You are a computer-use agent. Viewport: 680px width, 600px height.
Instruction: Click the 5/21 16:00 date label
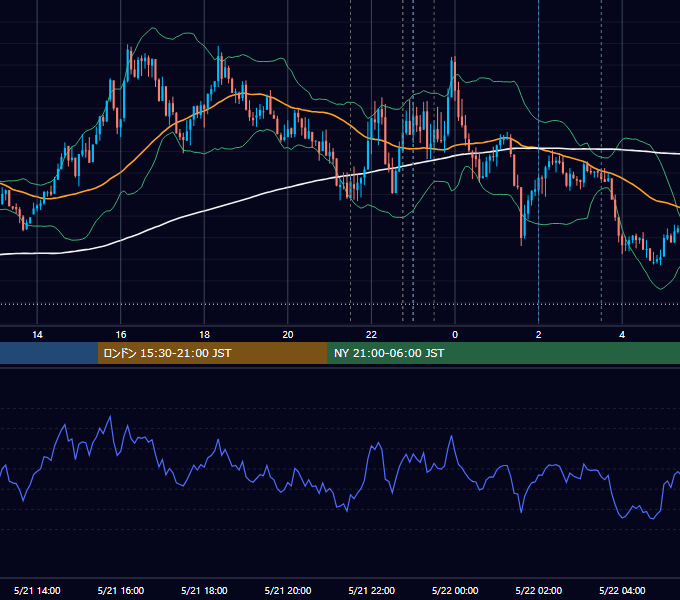point(121,590)
